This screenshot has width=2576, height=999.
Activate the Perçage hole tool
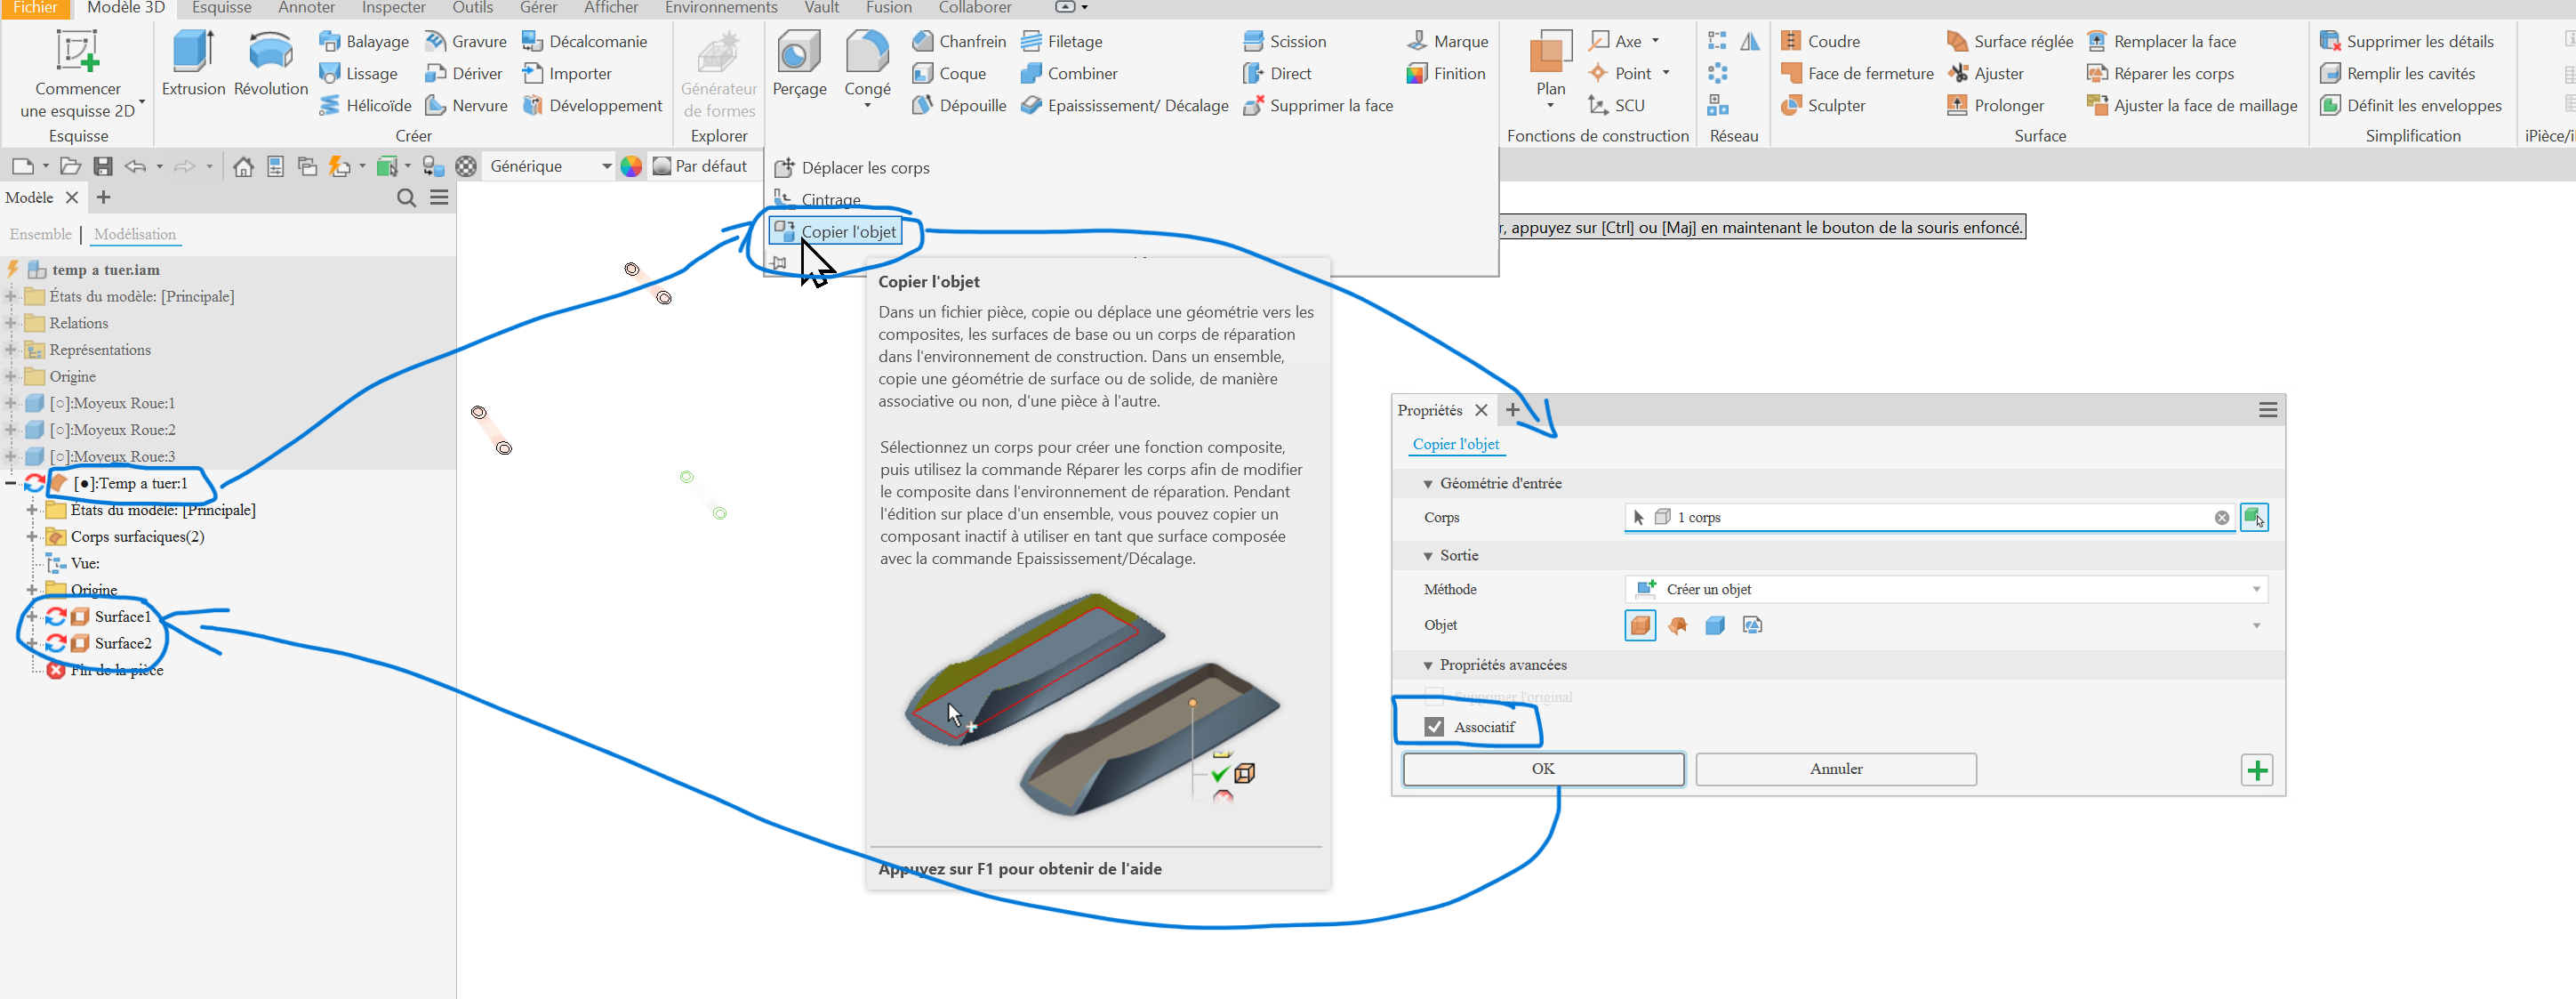click(799, 63)
